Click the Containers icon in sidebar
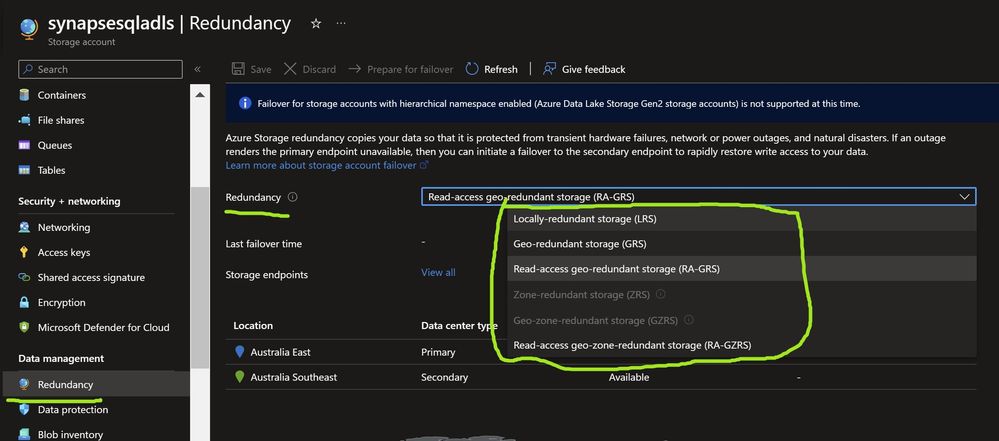This screenshot has width=999, height=441. point(24,95)
